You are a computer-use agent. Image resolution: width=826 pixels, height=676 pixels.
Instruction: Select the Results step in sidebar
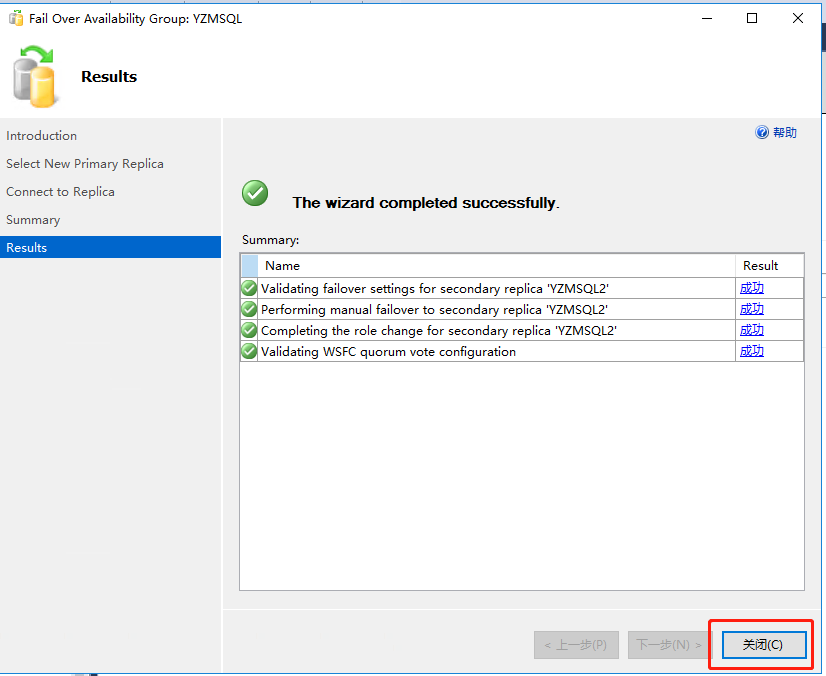point(27,248)
